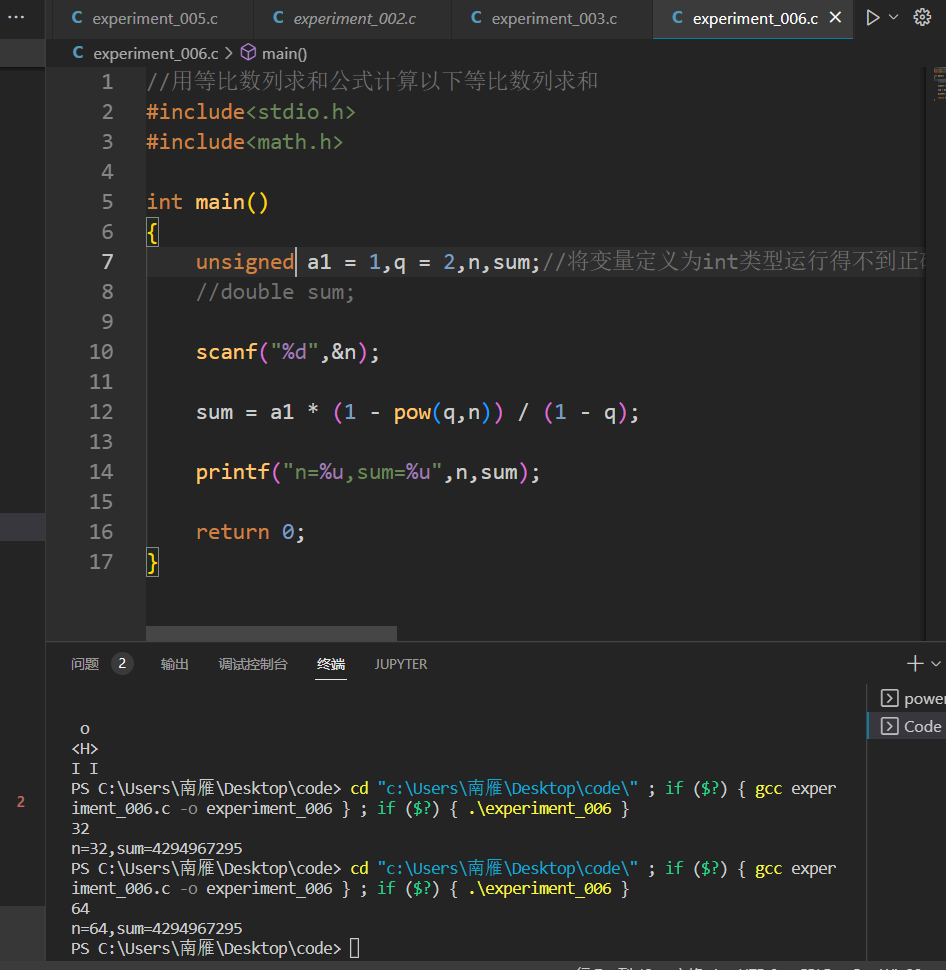Screen dimensions: 946x970
Task: Switch to the experiment_003.c tab
Action: pos(553,19)
